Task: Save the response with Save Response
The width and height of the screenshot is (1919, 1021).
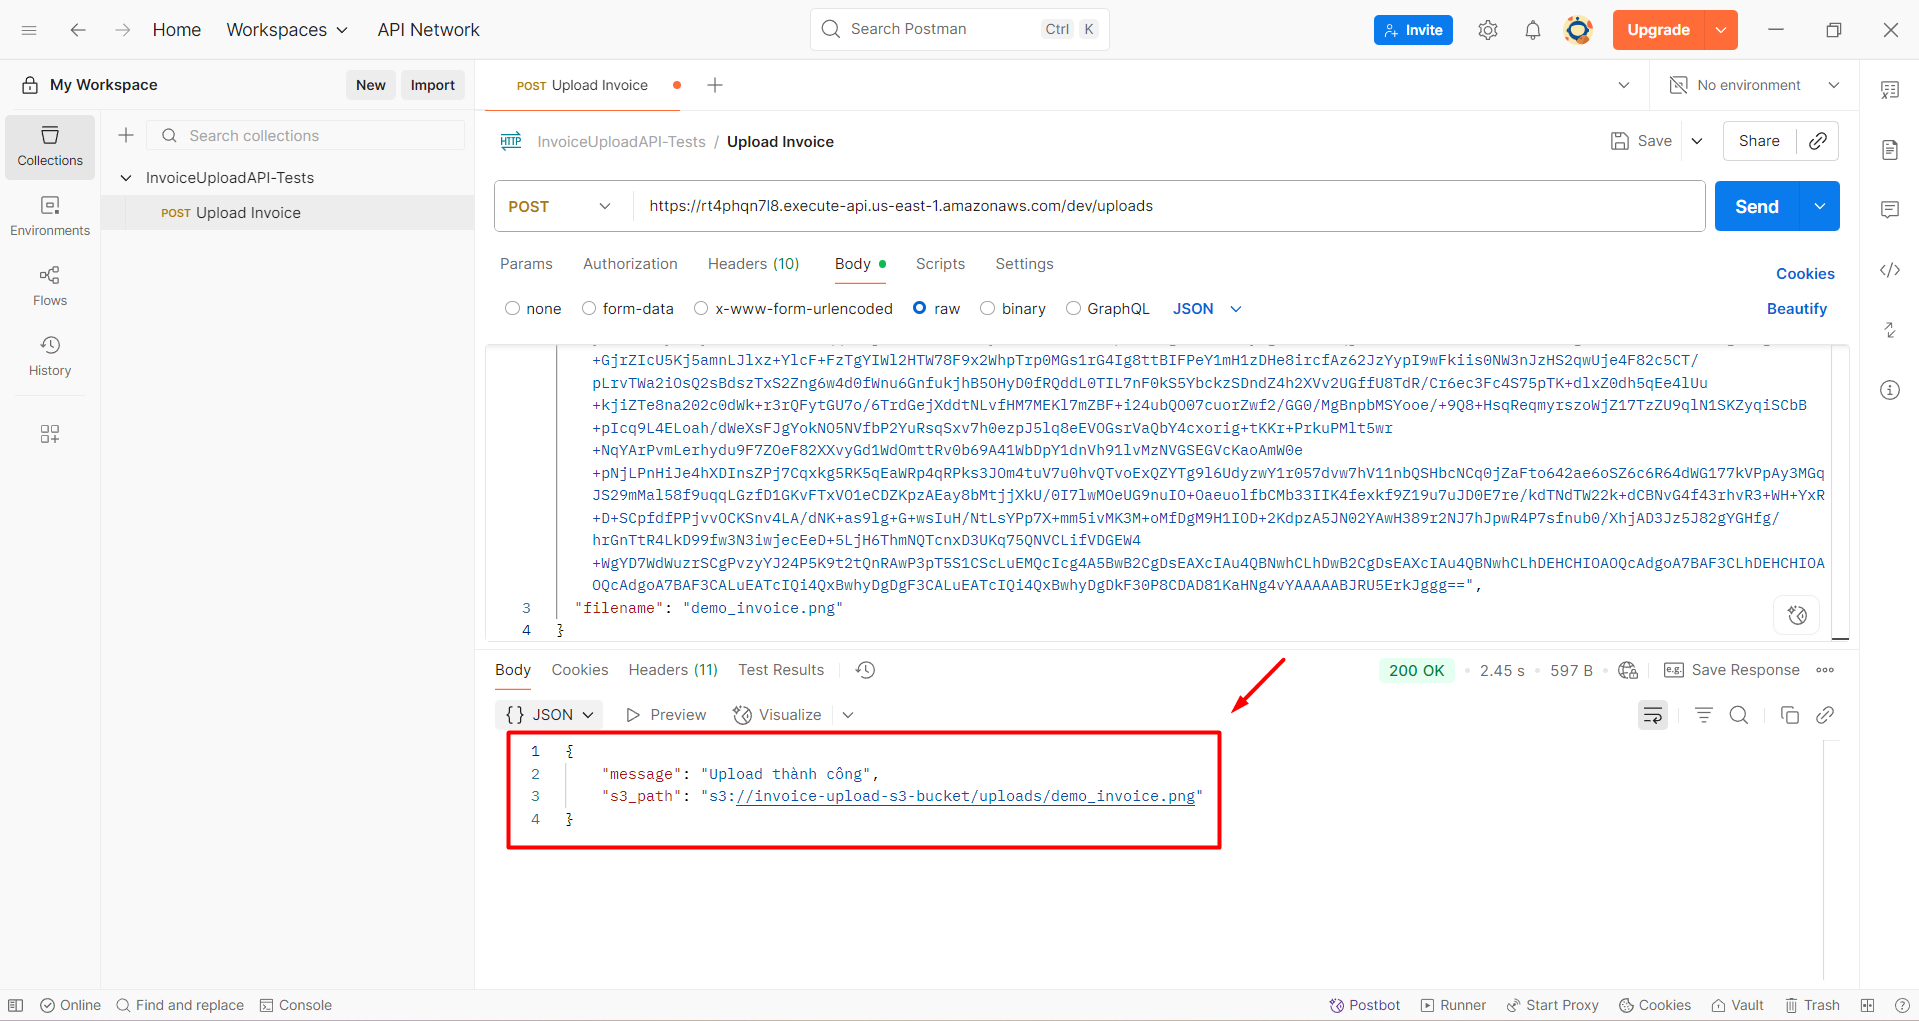Action: (1744, 670)
